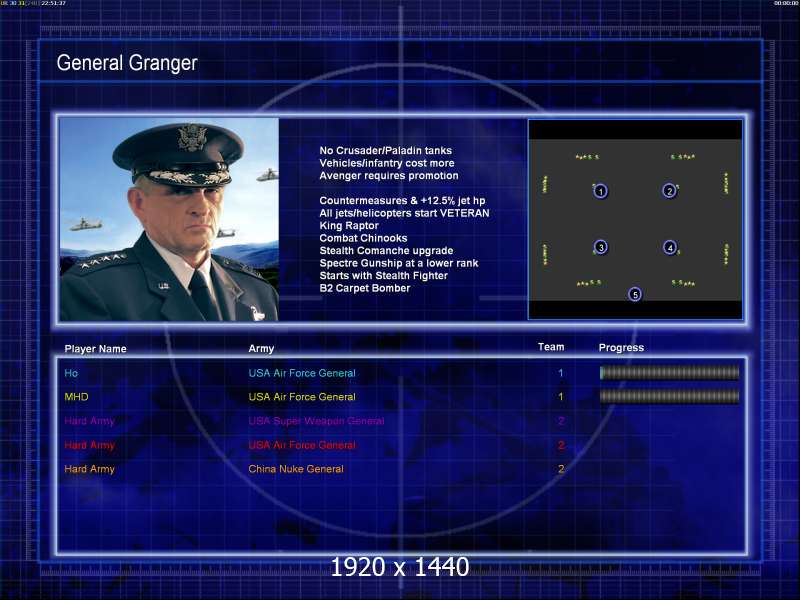The width and height of the screenshot is (800, 600).
Task: Click Ho's "USA Air Force General" army
Action: click(302, 373)
